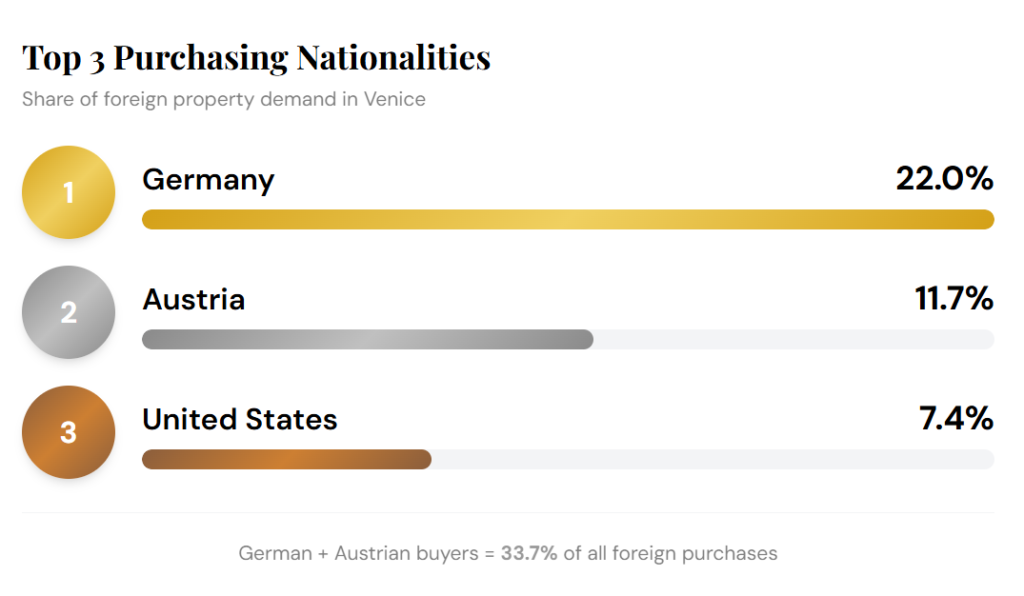Click the empty track of United States bar
The height and width of the screenshot is (596, 1024).
click(x=712, y=460)
